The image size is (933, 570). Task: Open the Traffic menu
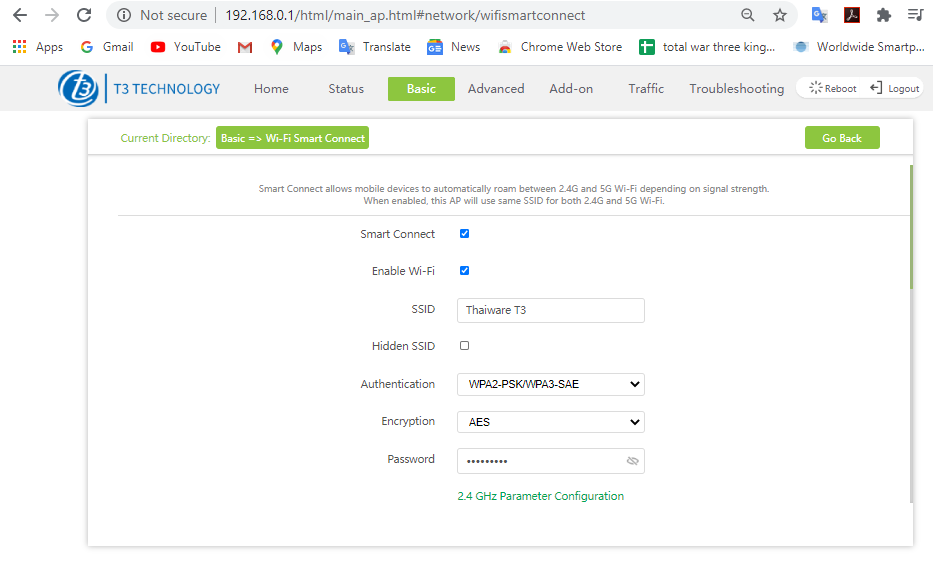tap(646, 89)
